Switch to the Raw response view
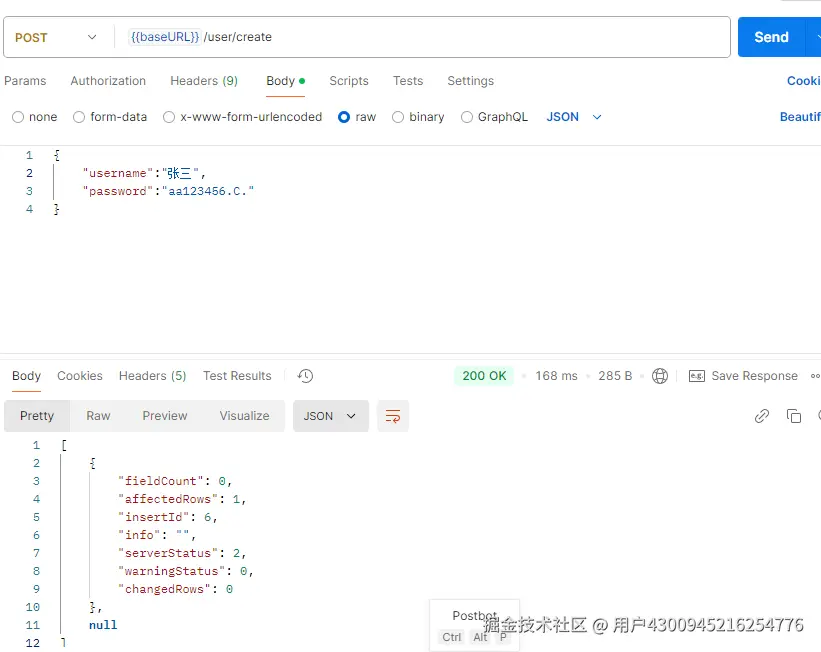 [x=98, y=416]
